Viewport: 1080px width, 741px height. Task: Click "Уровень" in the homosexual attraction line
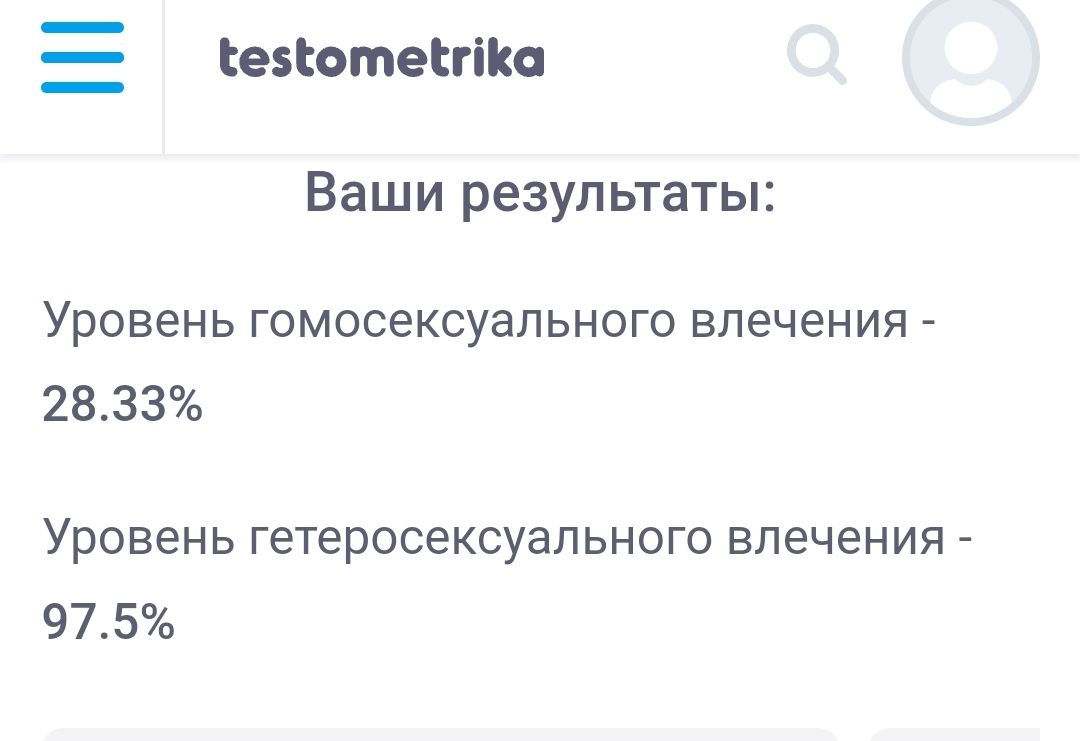coord(139,323)
